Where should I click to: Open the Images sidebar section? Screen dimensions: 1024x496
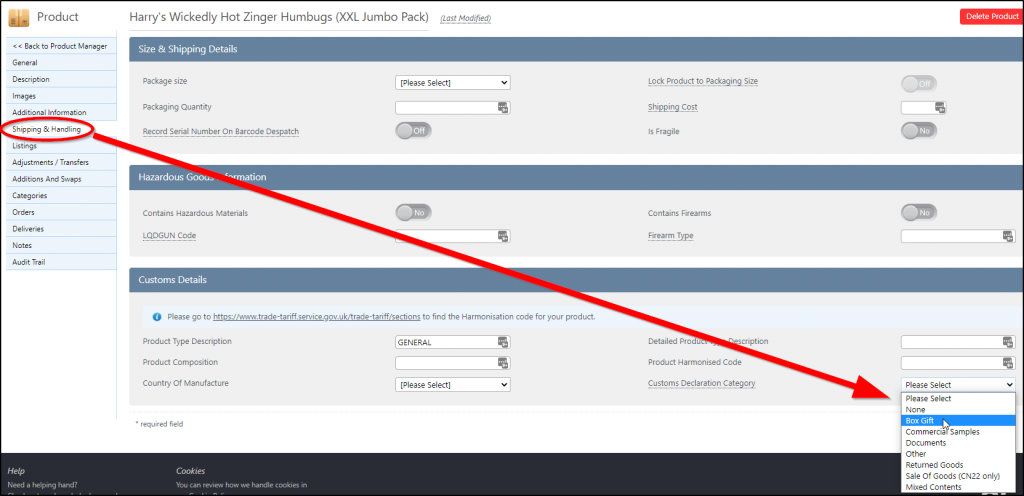tap(61, 96)
